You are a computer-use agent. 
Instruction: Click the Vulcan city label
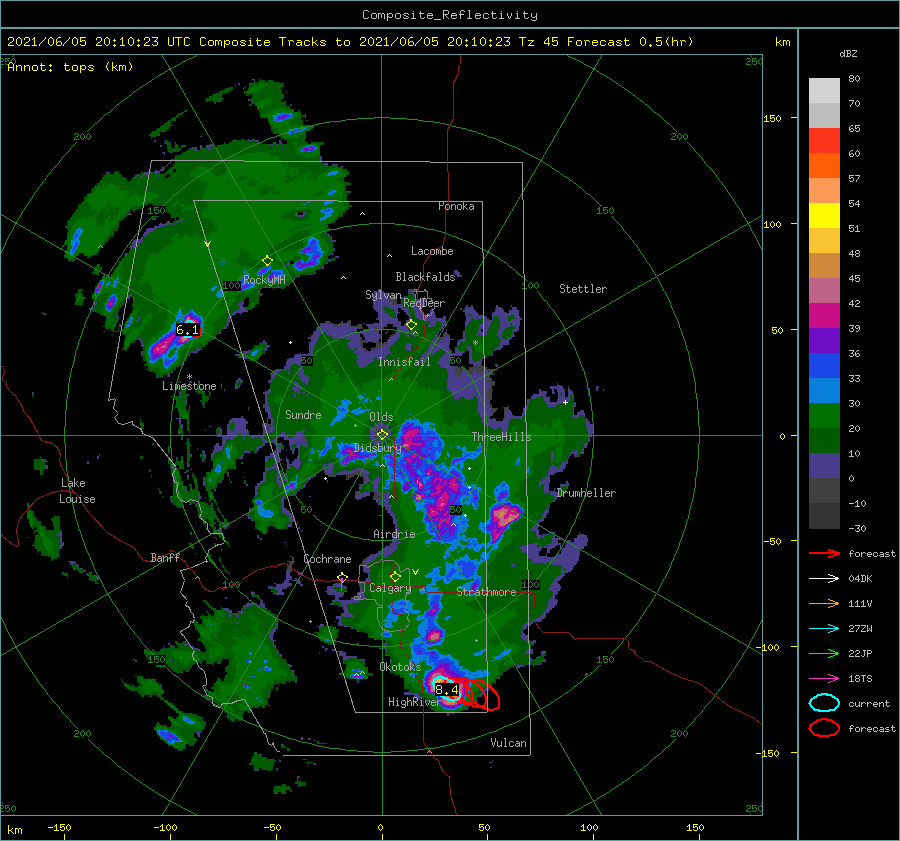click(x=509, y=743)
